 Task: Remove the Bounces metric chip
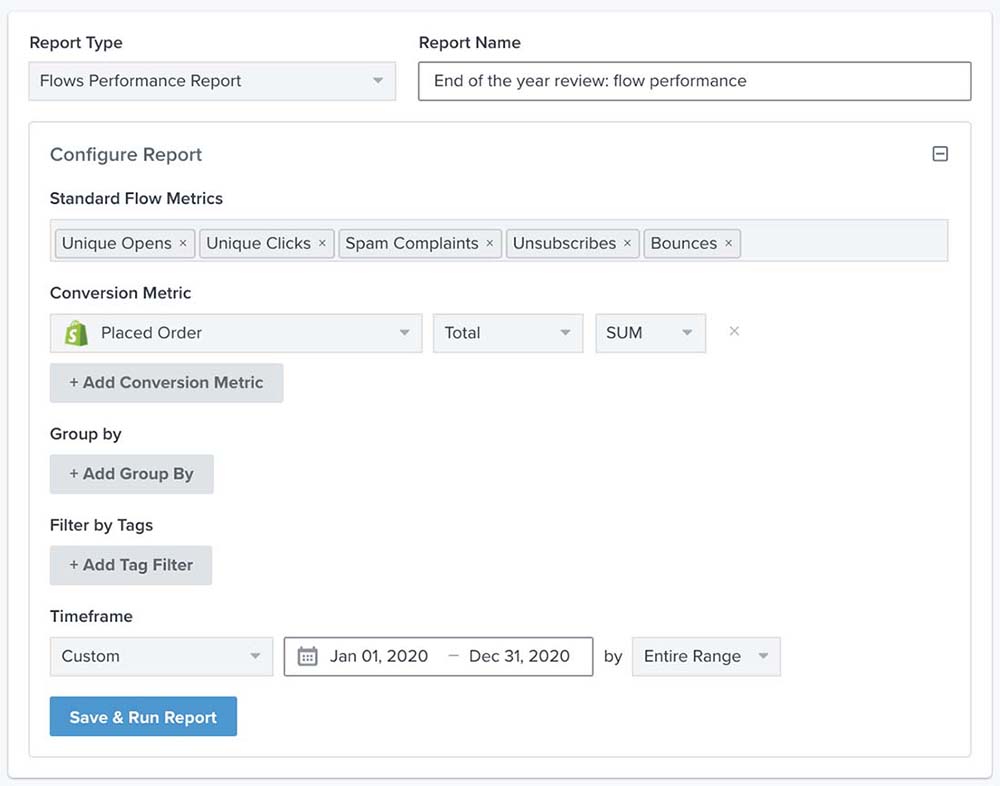[728, 242]
